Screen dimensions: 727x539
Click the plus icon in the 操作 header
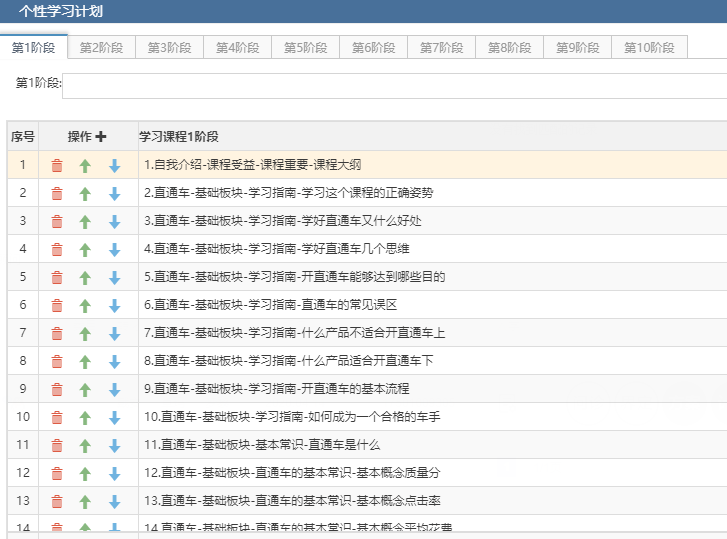(100, 137)
